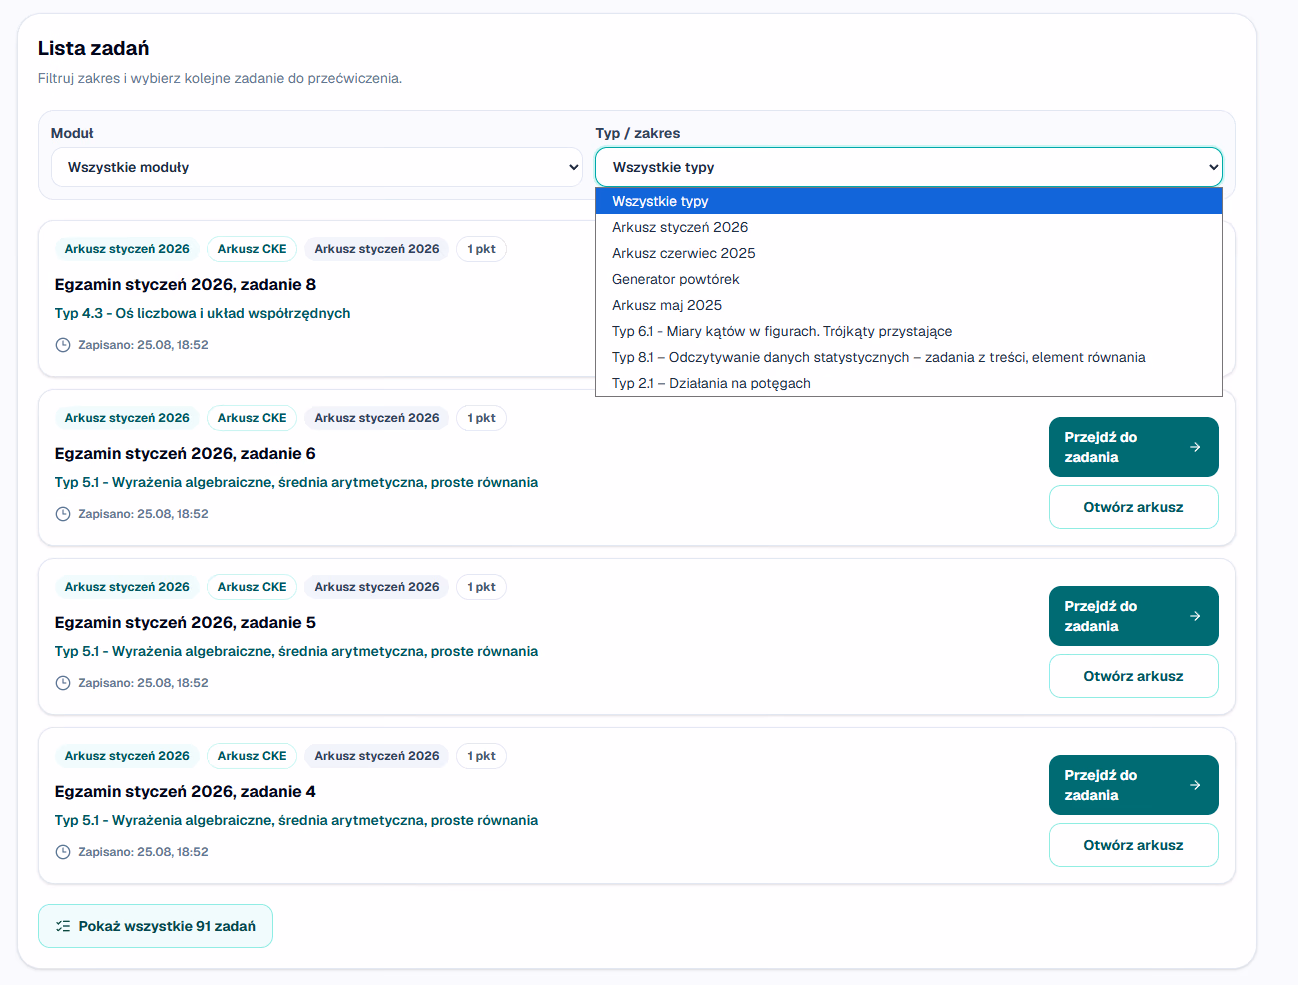Screen dimensions: 1298x985
Task: Click clock icon in zadanie 6 card
Action: (x=63, y=514)
